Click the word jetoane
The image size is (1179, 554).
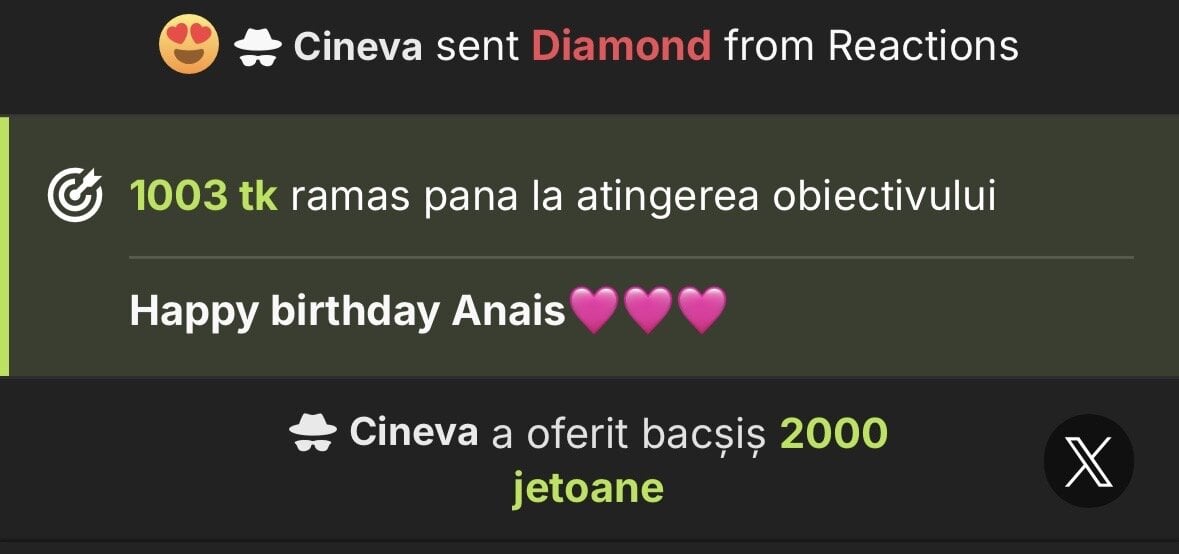(x=588, y=488)
